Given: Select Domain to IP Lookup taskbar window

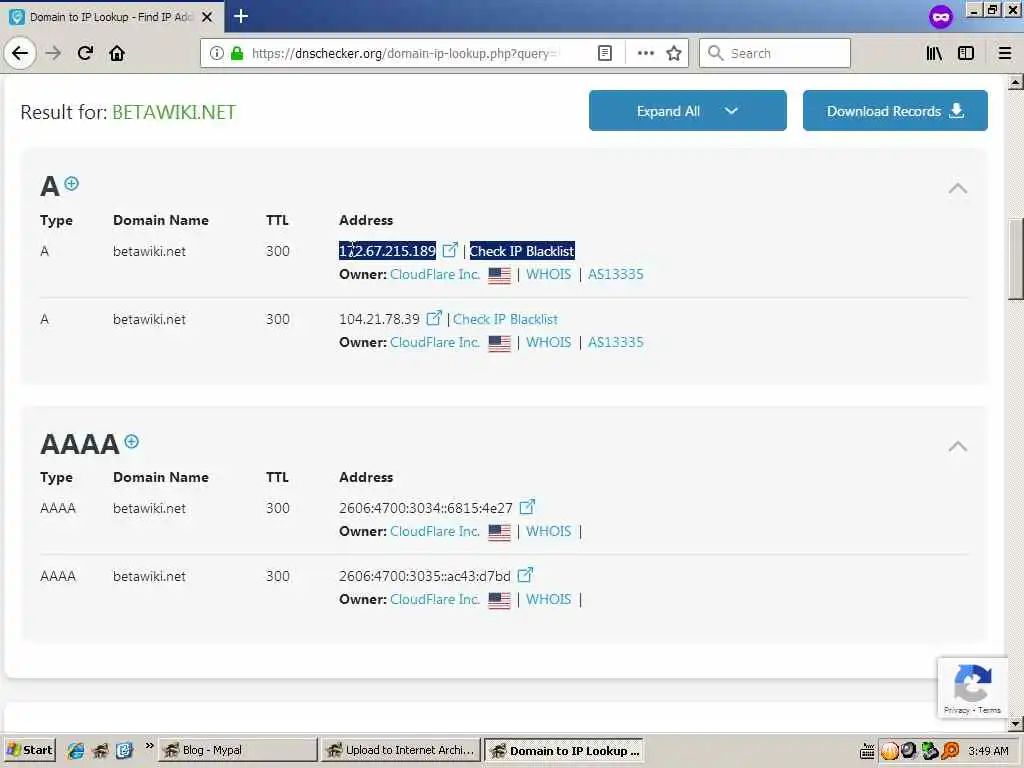Looking at the screenshot, I should coord(566,750).
